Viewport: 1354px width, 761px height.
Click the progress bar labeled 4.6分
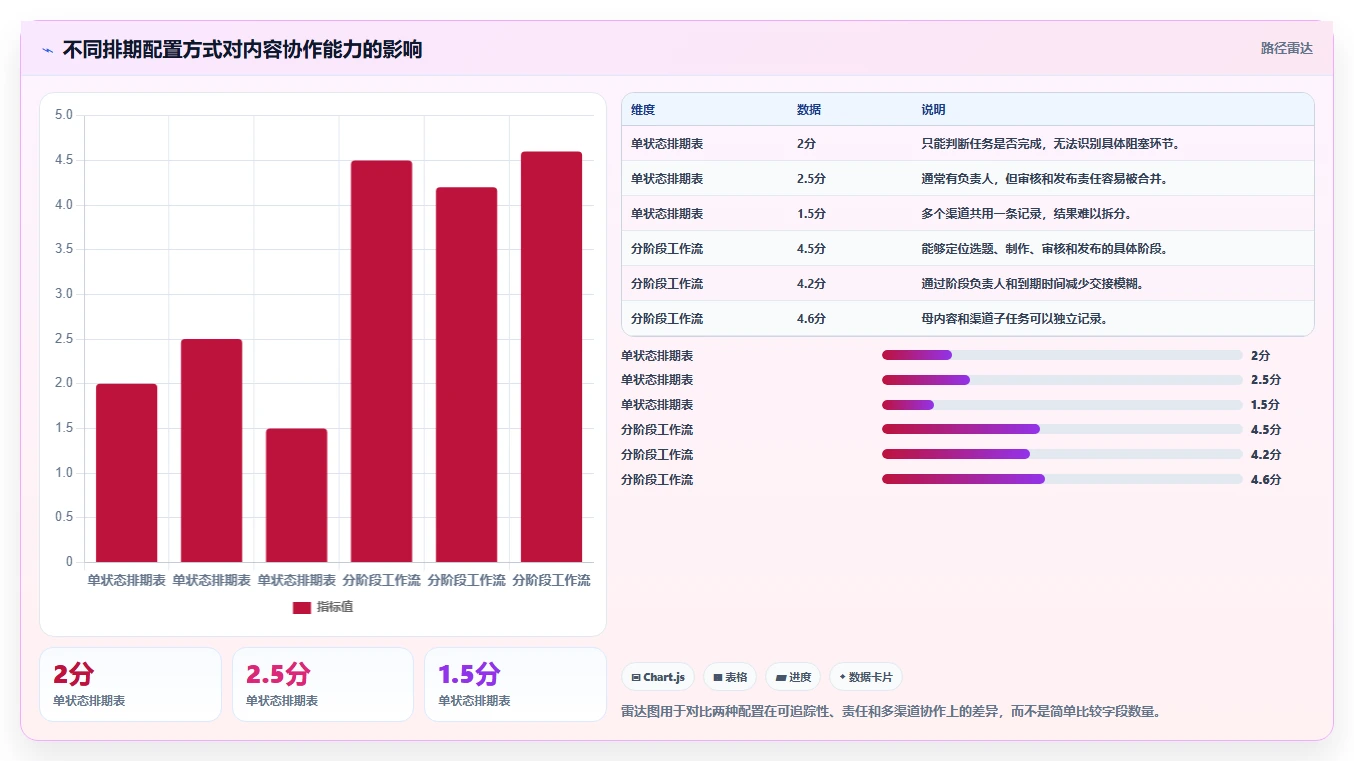click(1062, 479)
